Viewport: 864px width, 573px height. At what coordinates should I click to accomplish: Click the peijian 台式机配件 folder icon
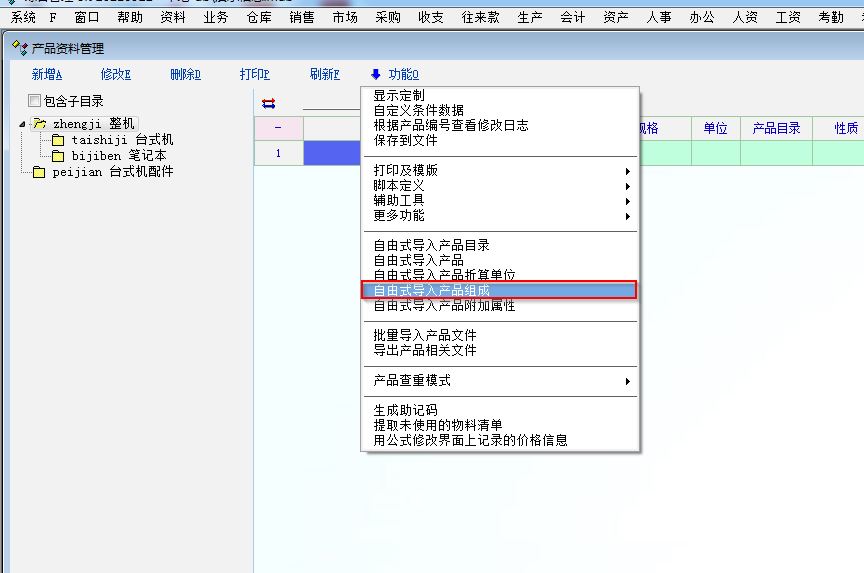[x=39, y=172]
